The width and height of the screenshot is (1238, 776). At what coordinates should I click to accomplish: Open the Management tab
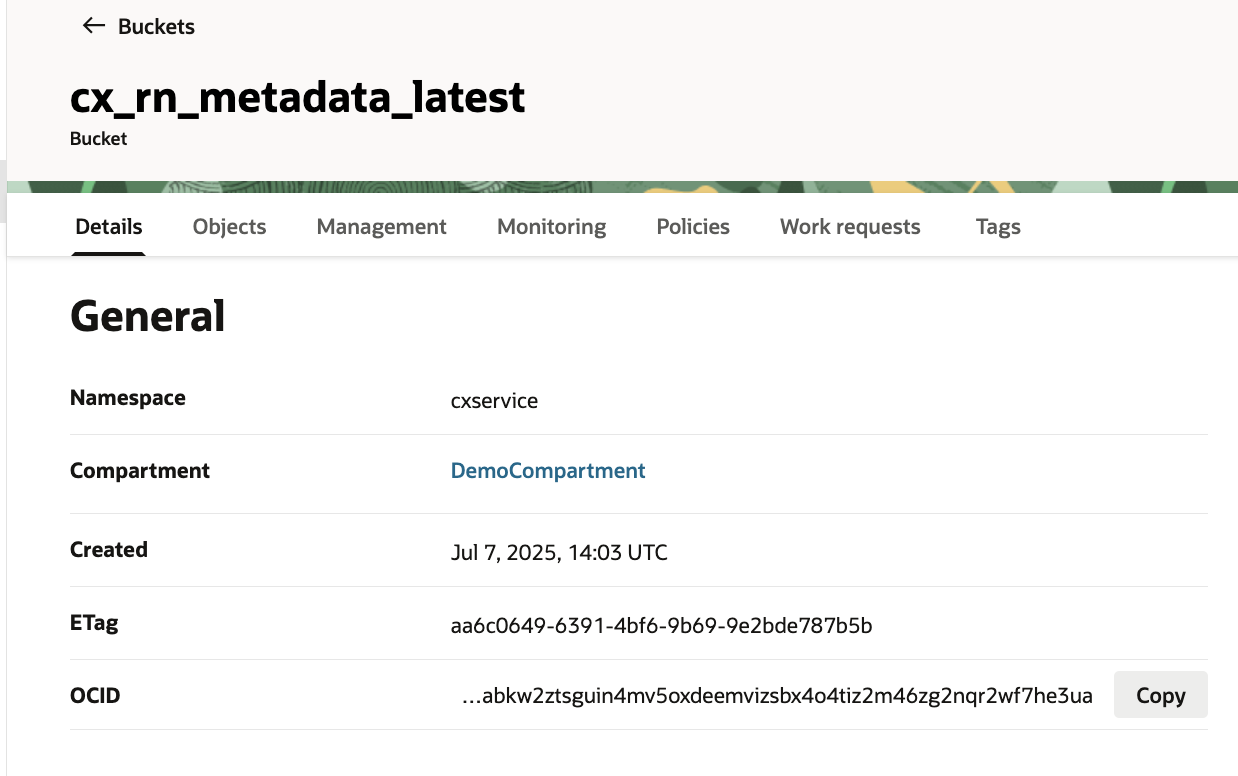point(381,227)
